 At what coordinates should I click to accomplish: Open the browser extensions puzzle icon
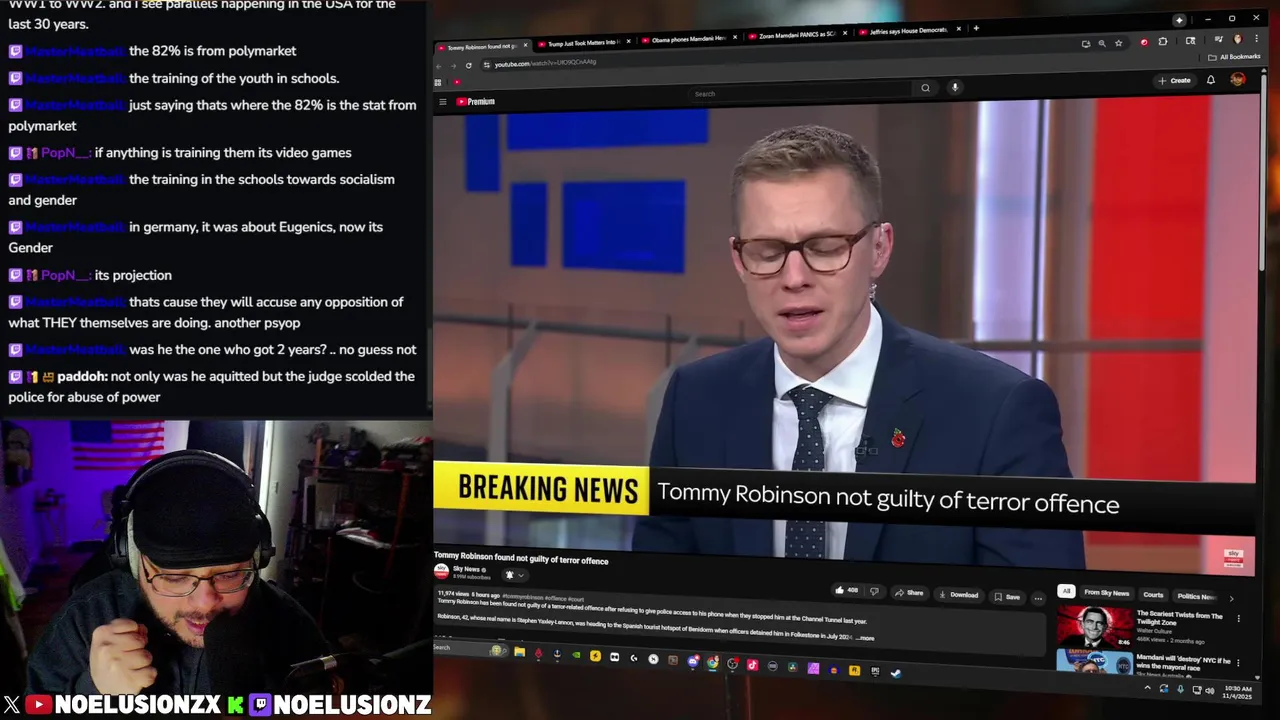click(x=1163, y=42)
